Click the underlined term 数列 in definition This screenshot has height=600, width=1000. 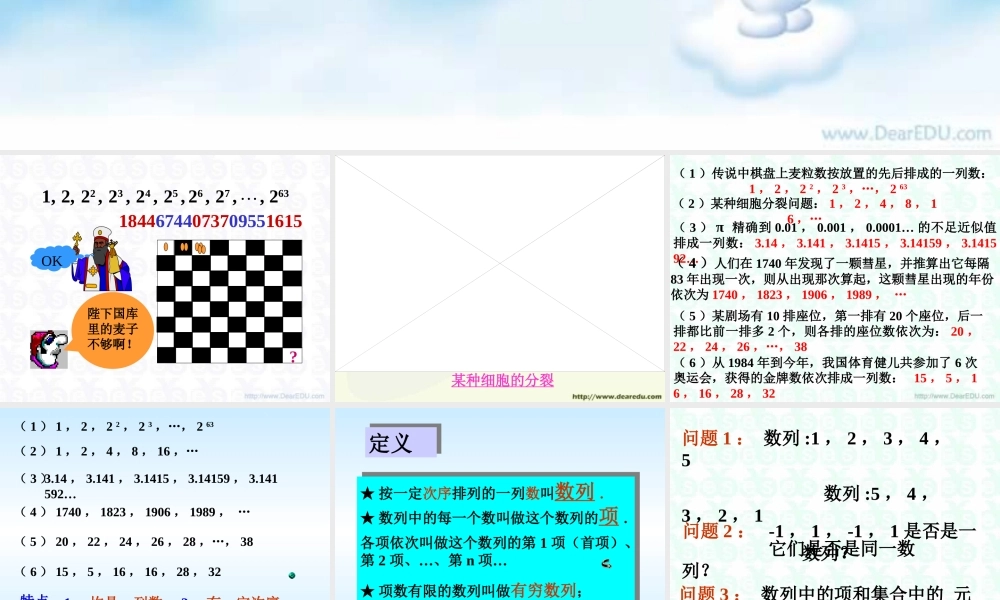(575, 491)
